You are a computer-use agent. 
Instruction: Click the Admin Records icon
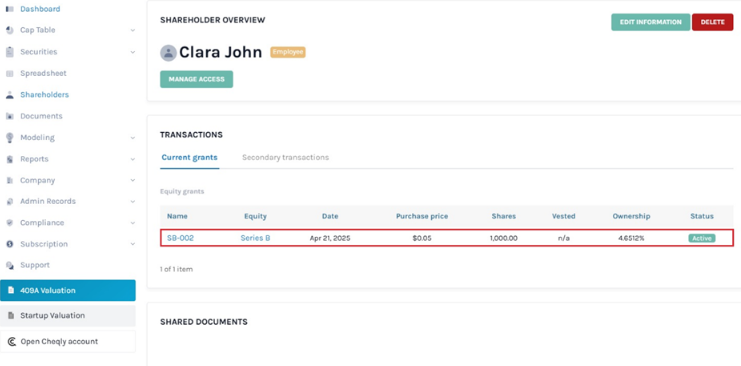10,201
